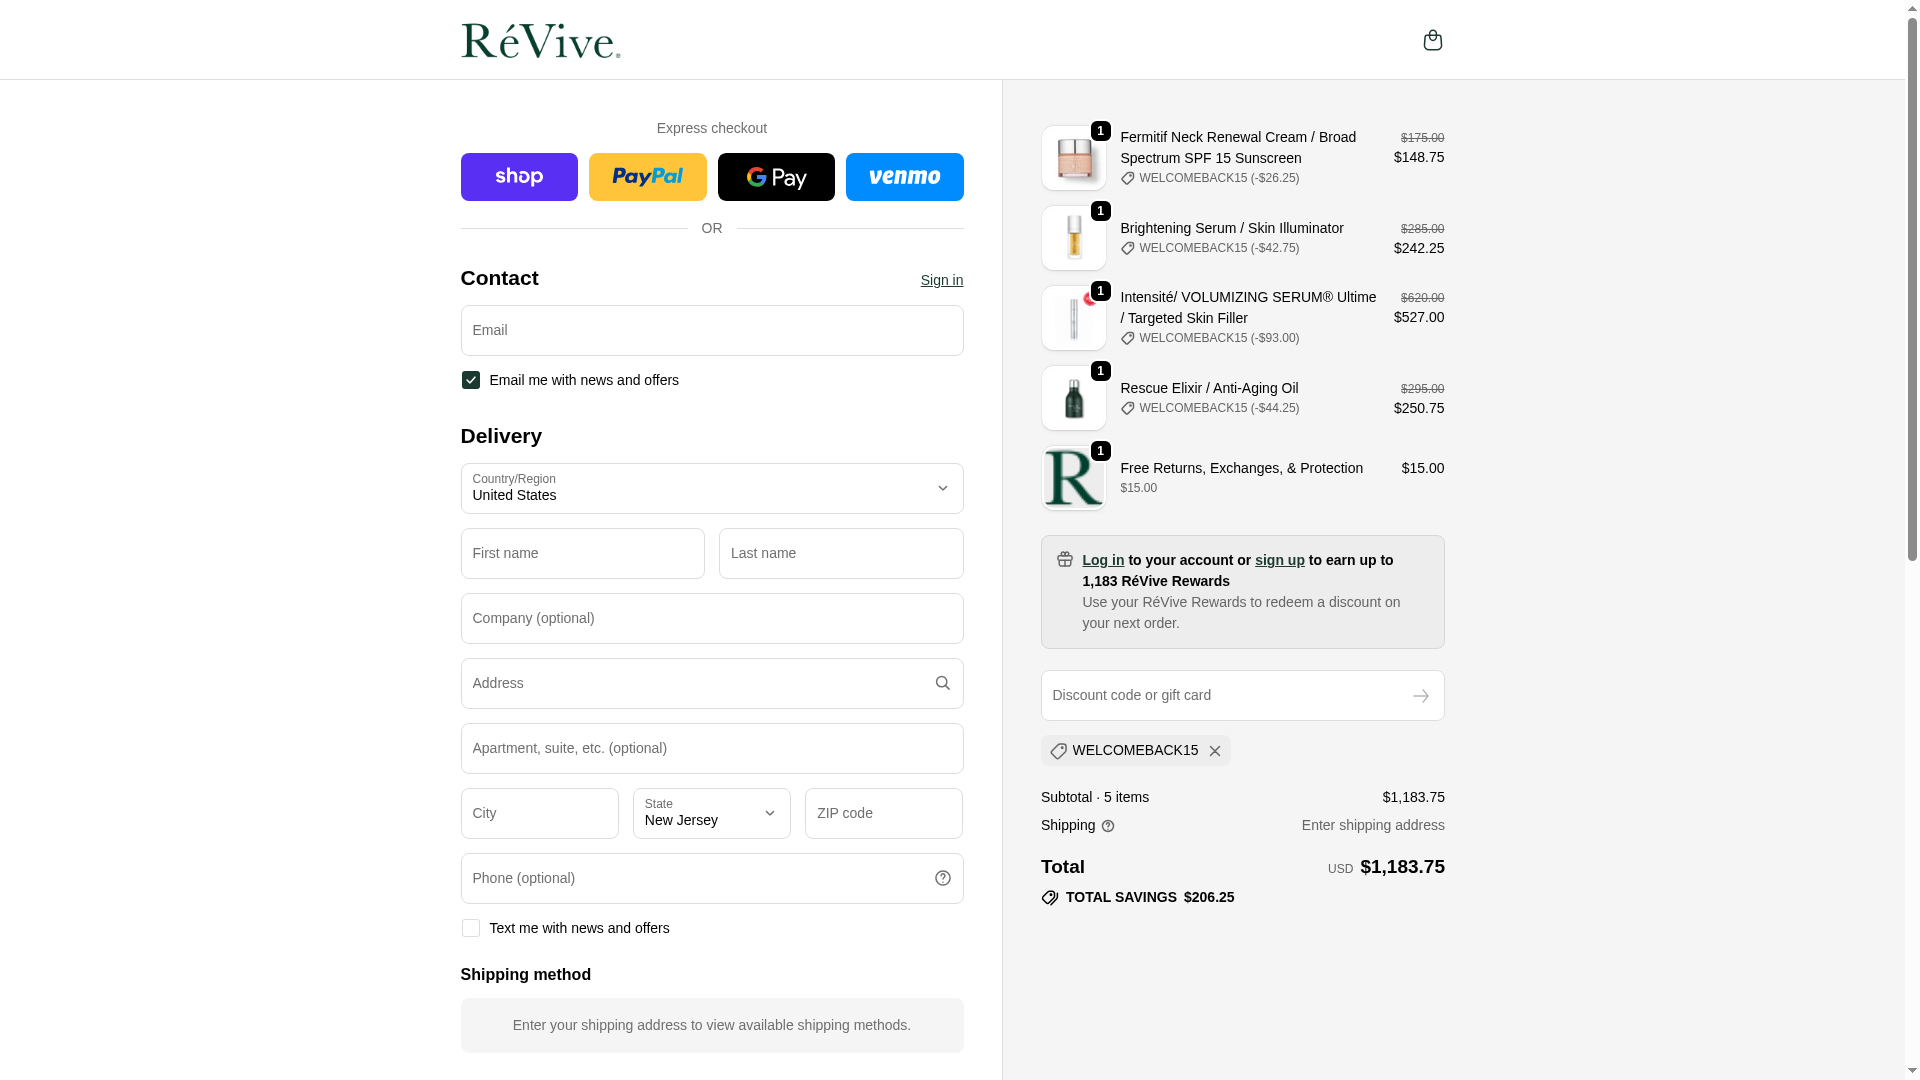The height and width of the screenshot is (1080, 1920).
Task: Select Google Pay express checkout
Action: click(x=776, y=177)
